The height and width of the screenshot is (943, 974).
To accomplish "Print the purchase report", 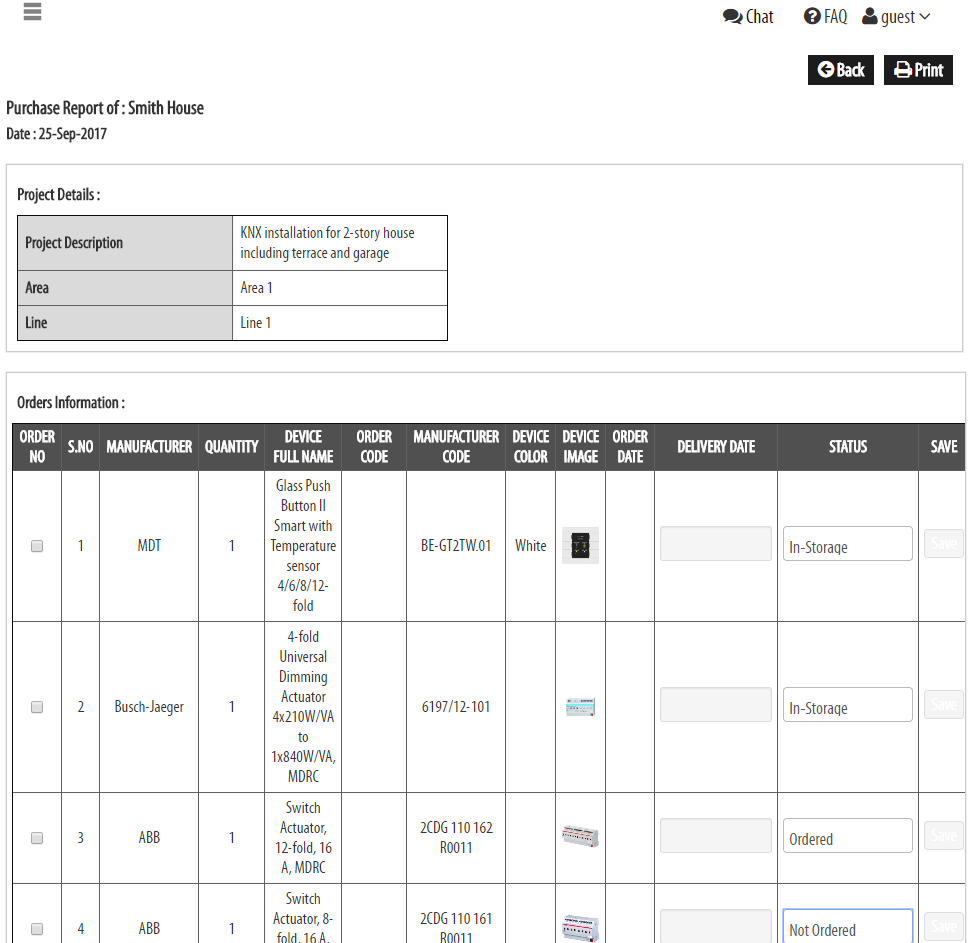I will coord(918,70).
